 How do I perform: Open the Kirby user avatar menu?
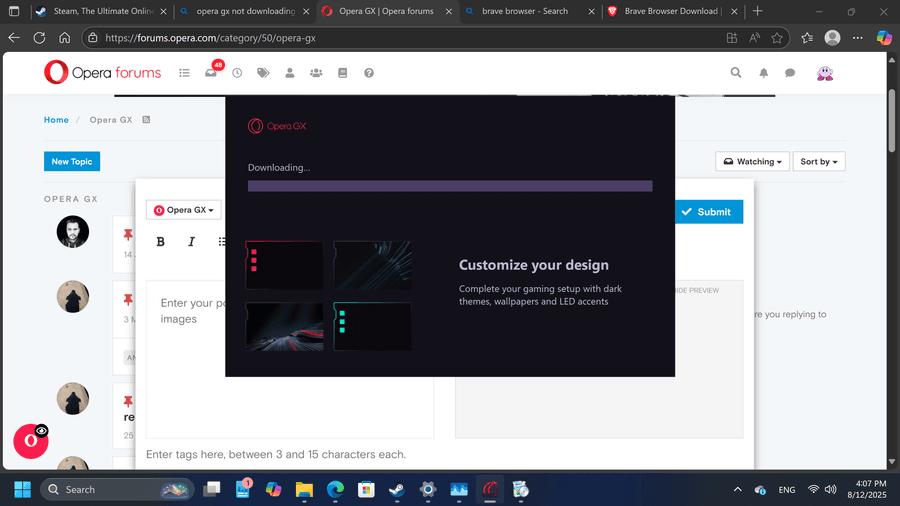click(x=825, y=73)
